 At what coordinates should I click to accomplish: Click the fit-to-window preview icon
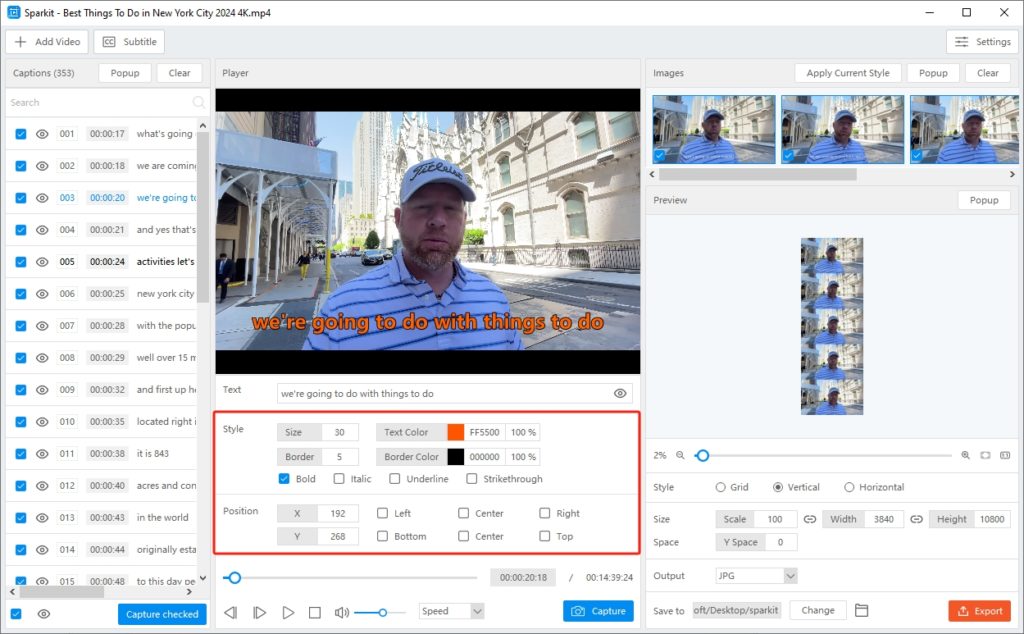[x=985, y=455]
